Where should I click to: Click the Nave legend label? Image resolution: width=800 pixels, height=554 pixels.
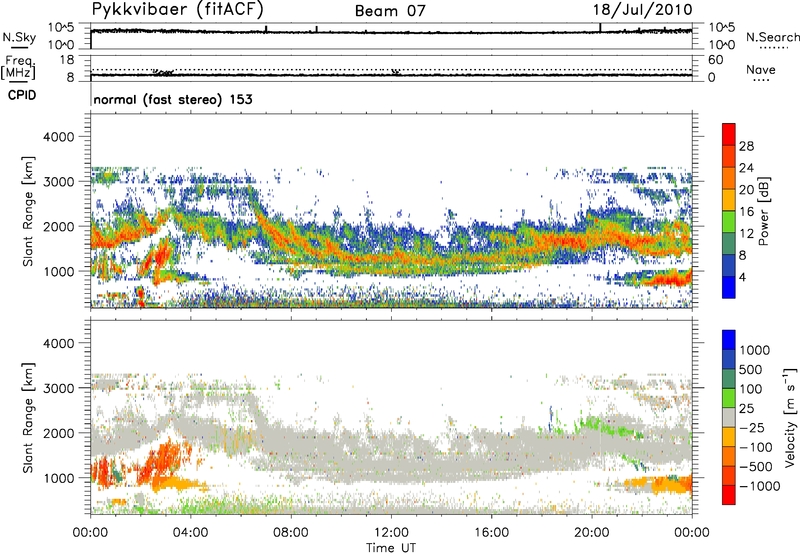[x=761, y=69]
